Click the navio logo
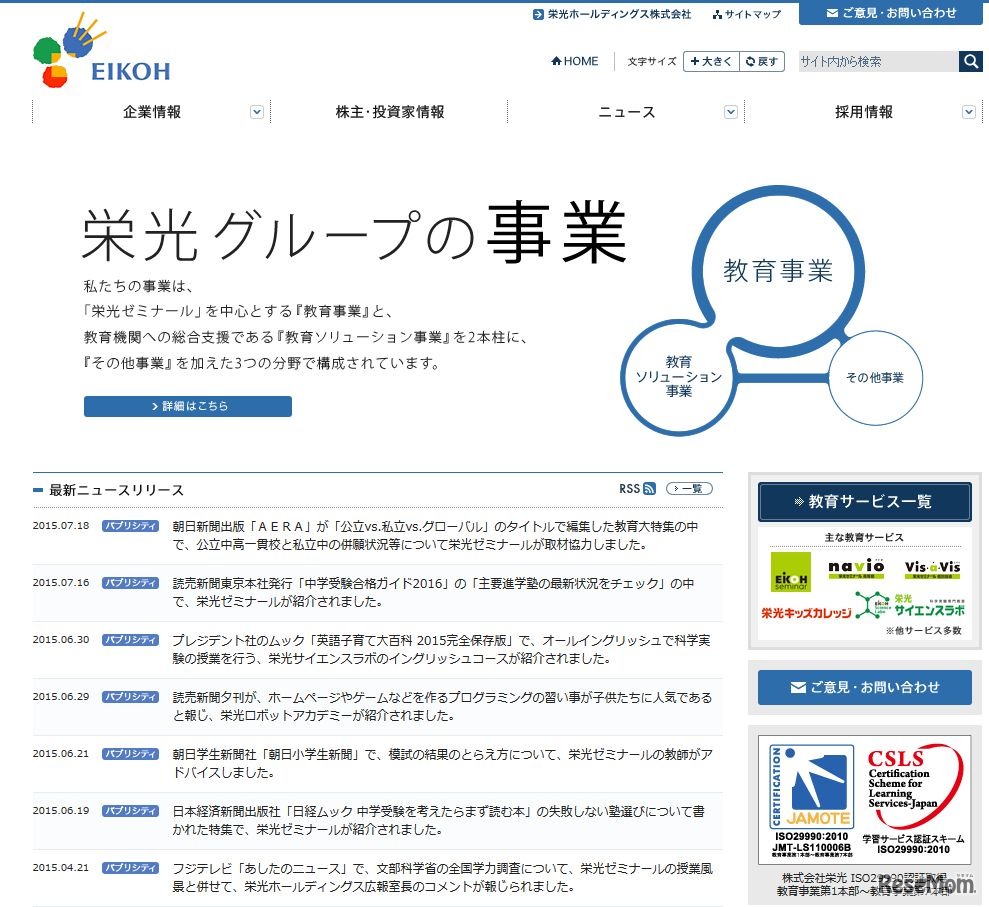The height and width of the screenshot is (907, 989). [856, 568]
